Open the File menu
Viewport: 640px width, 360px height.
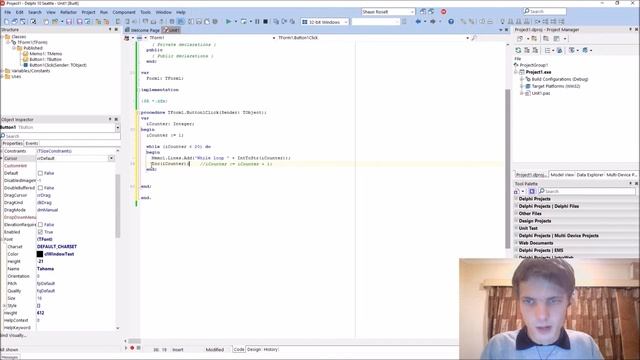pos(7,12)
